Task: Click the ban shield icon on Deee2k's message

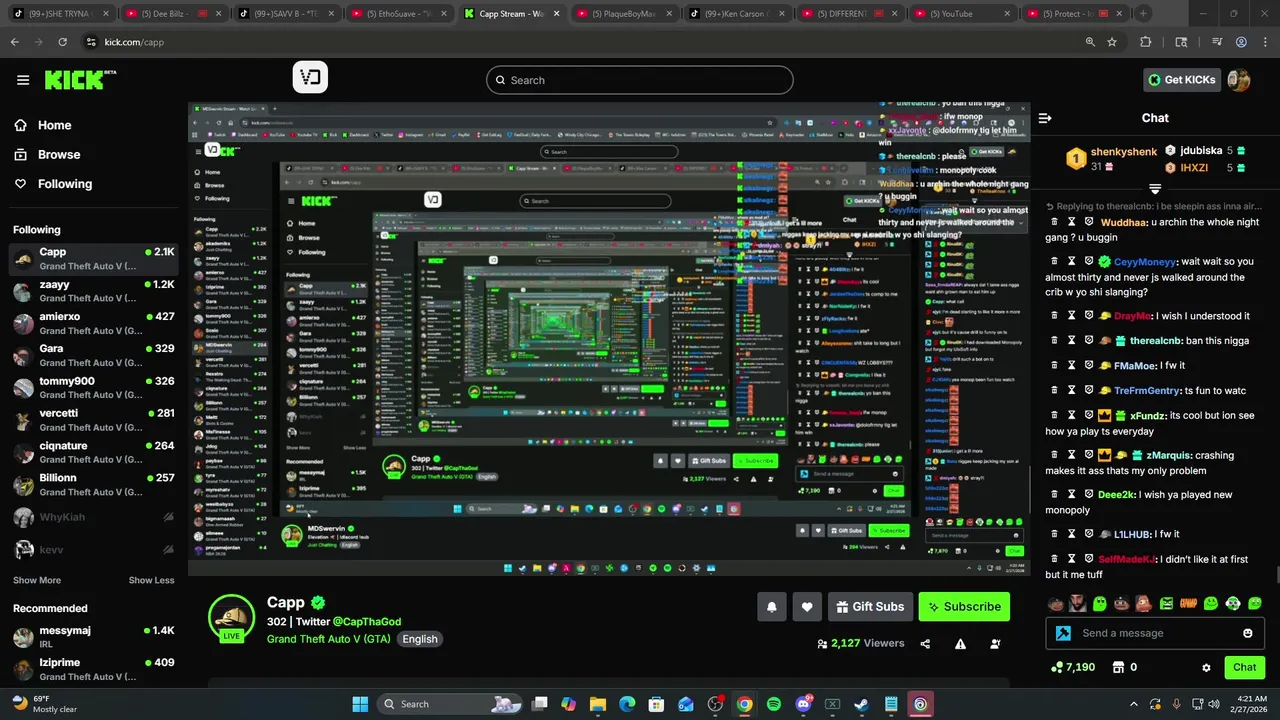Action: click(1089, 494)
